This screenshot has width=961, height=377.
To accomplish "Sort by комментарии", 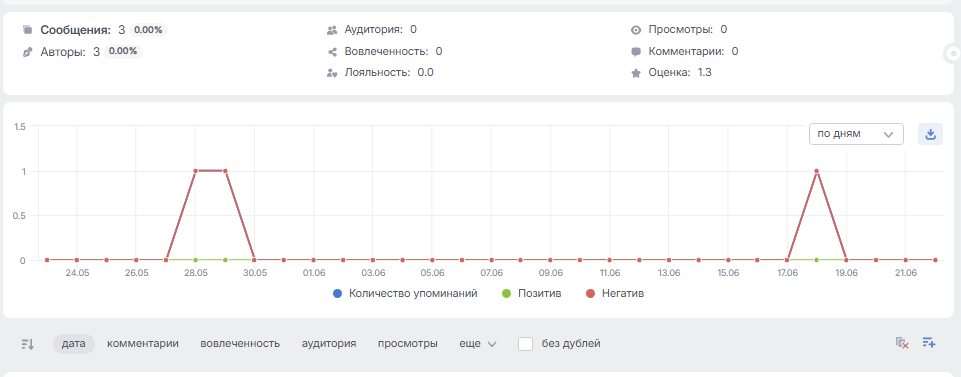I will click(x=143, y=344).
